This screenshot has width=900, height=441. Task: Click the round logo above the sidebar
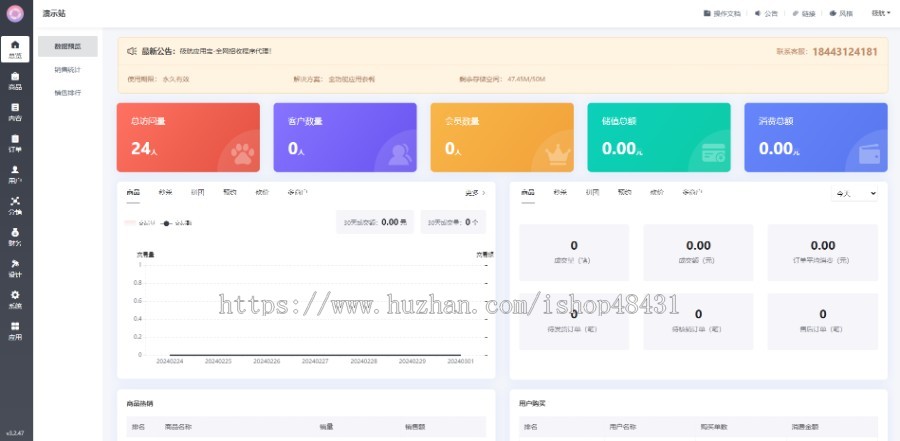[x=15, y=13]
